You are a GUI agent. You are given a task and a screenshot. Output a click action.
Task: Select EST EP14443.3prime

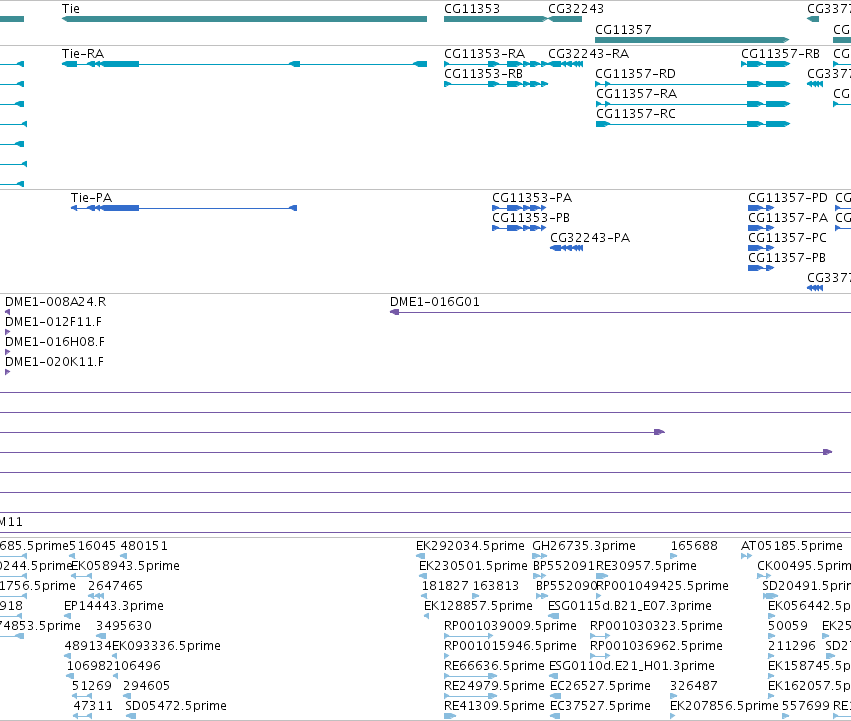(113, 606)
